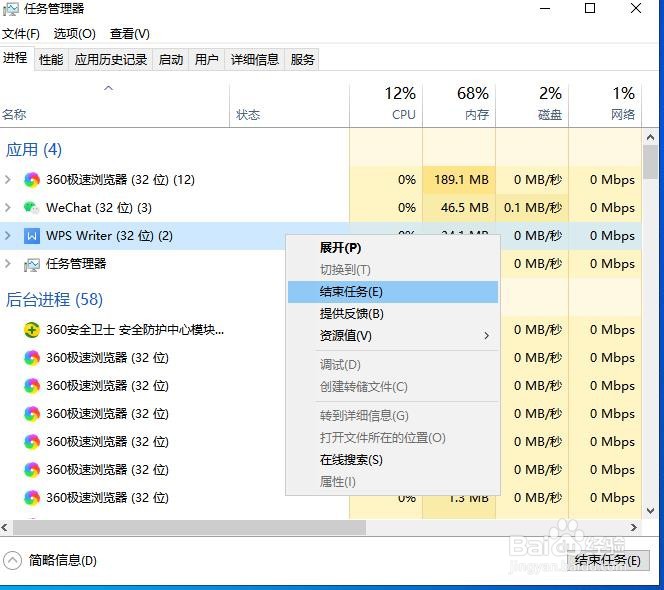
Task: Expand the 任务管理器 app row
Action: 8,263
